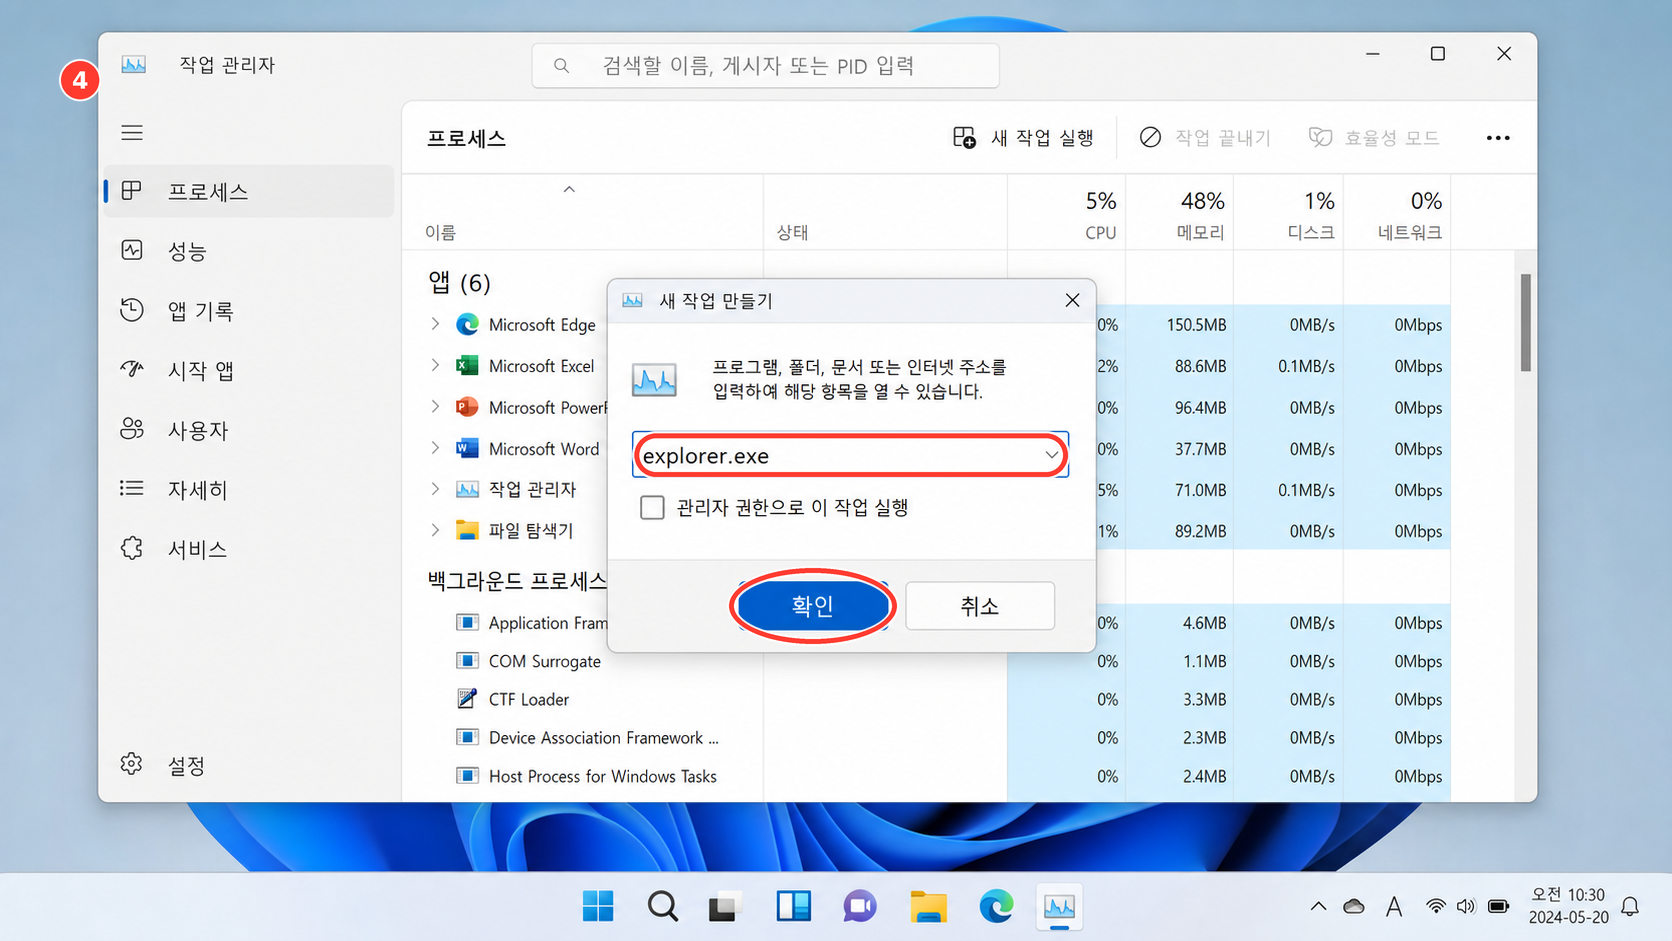Open Widgets from taskbar
Image resolution: width=1672 pixels, height=941 pixels.
pos(793,907)
